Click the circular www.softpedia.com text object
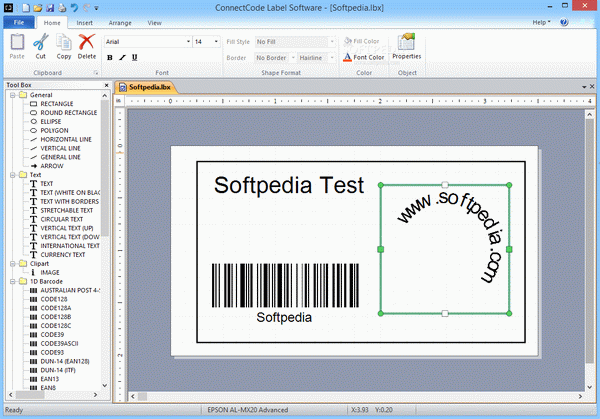This screenshot has width=600, height=419. click(445, 249)
